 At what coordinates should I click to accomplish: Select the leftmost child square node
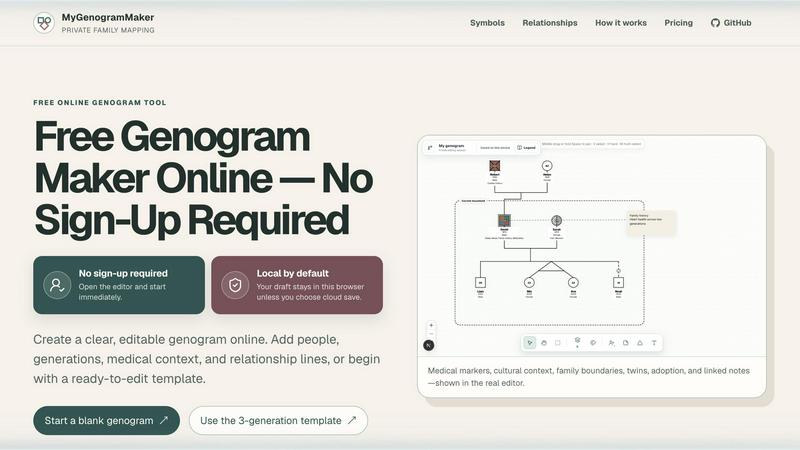coord(480,282)
